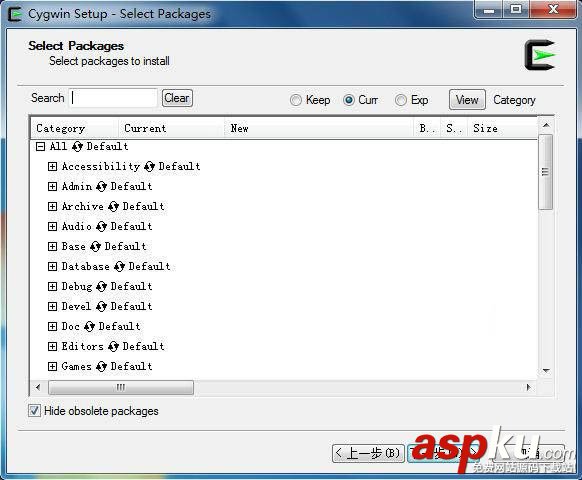Minimize the Cygwin Setup window
This screenshot has height=480, width=582.
coord(489,10)
